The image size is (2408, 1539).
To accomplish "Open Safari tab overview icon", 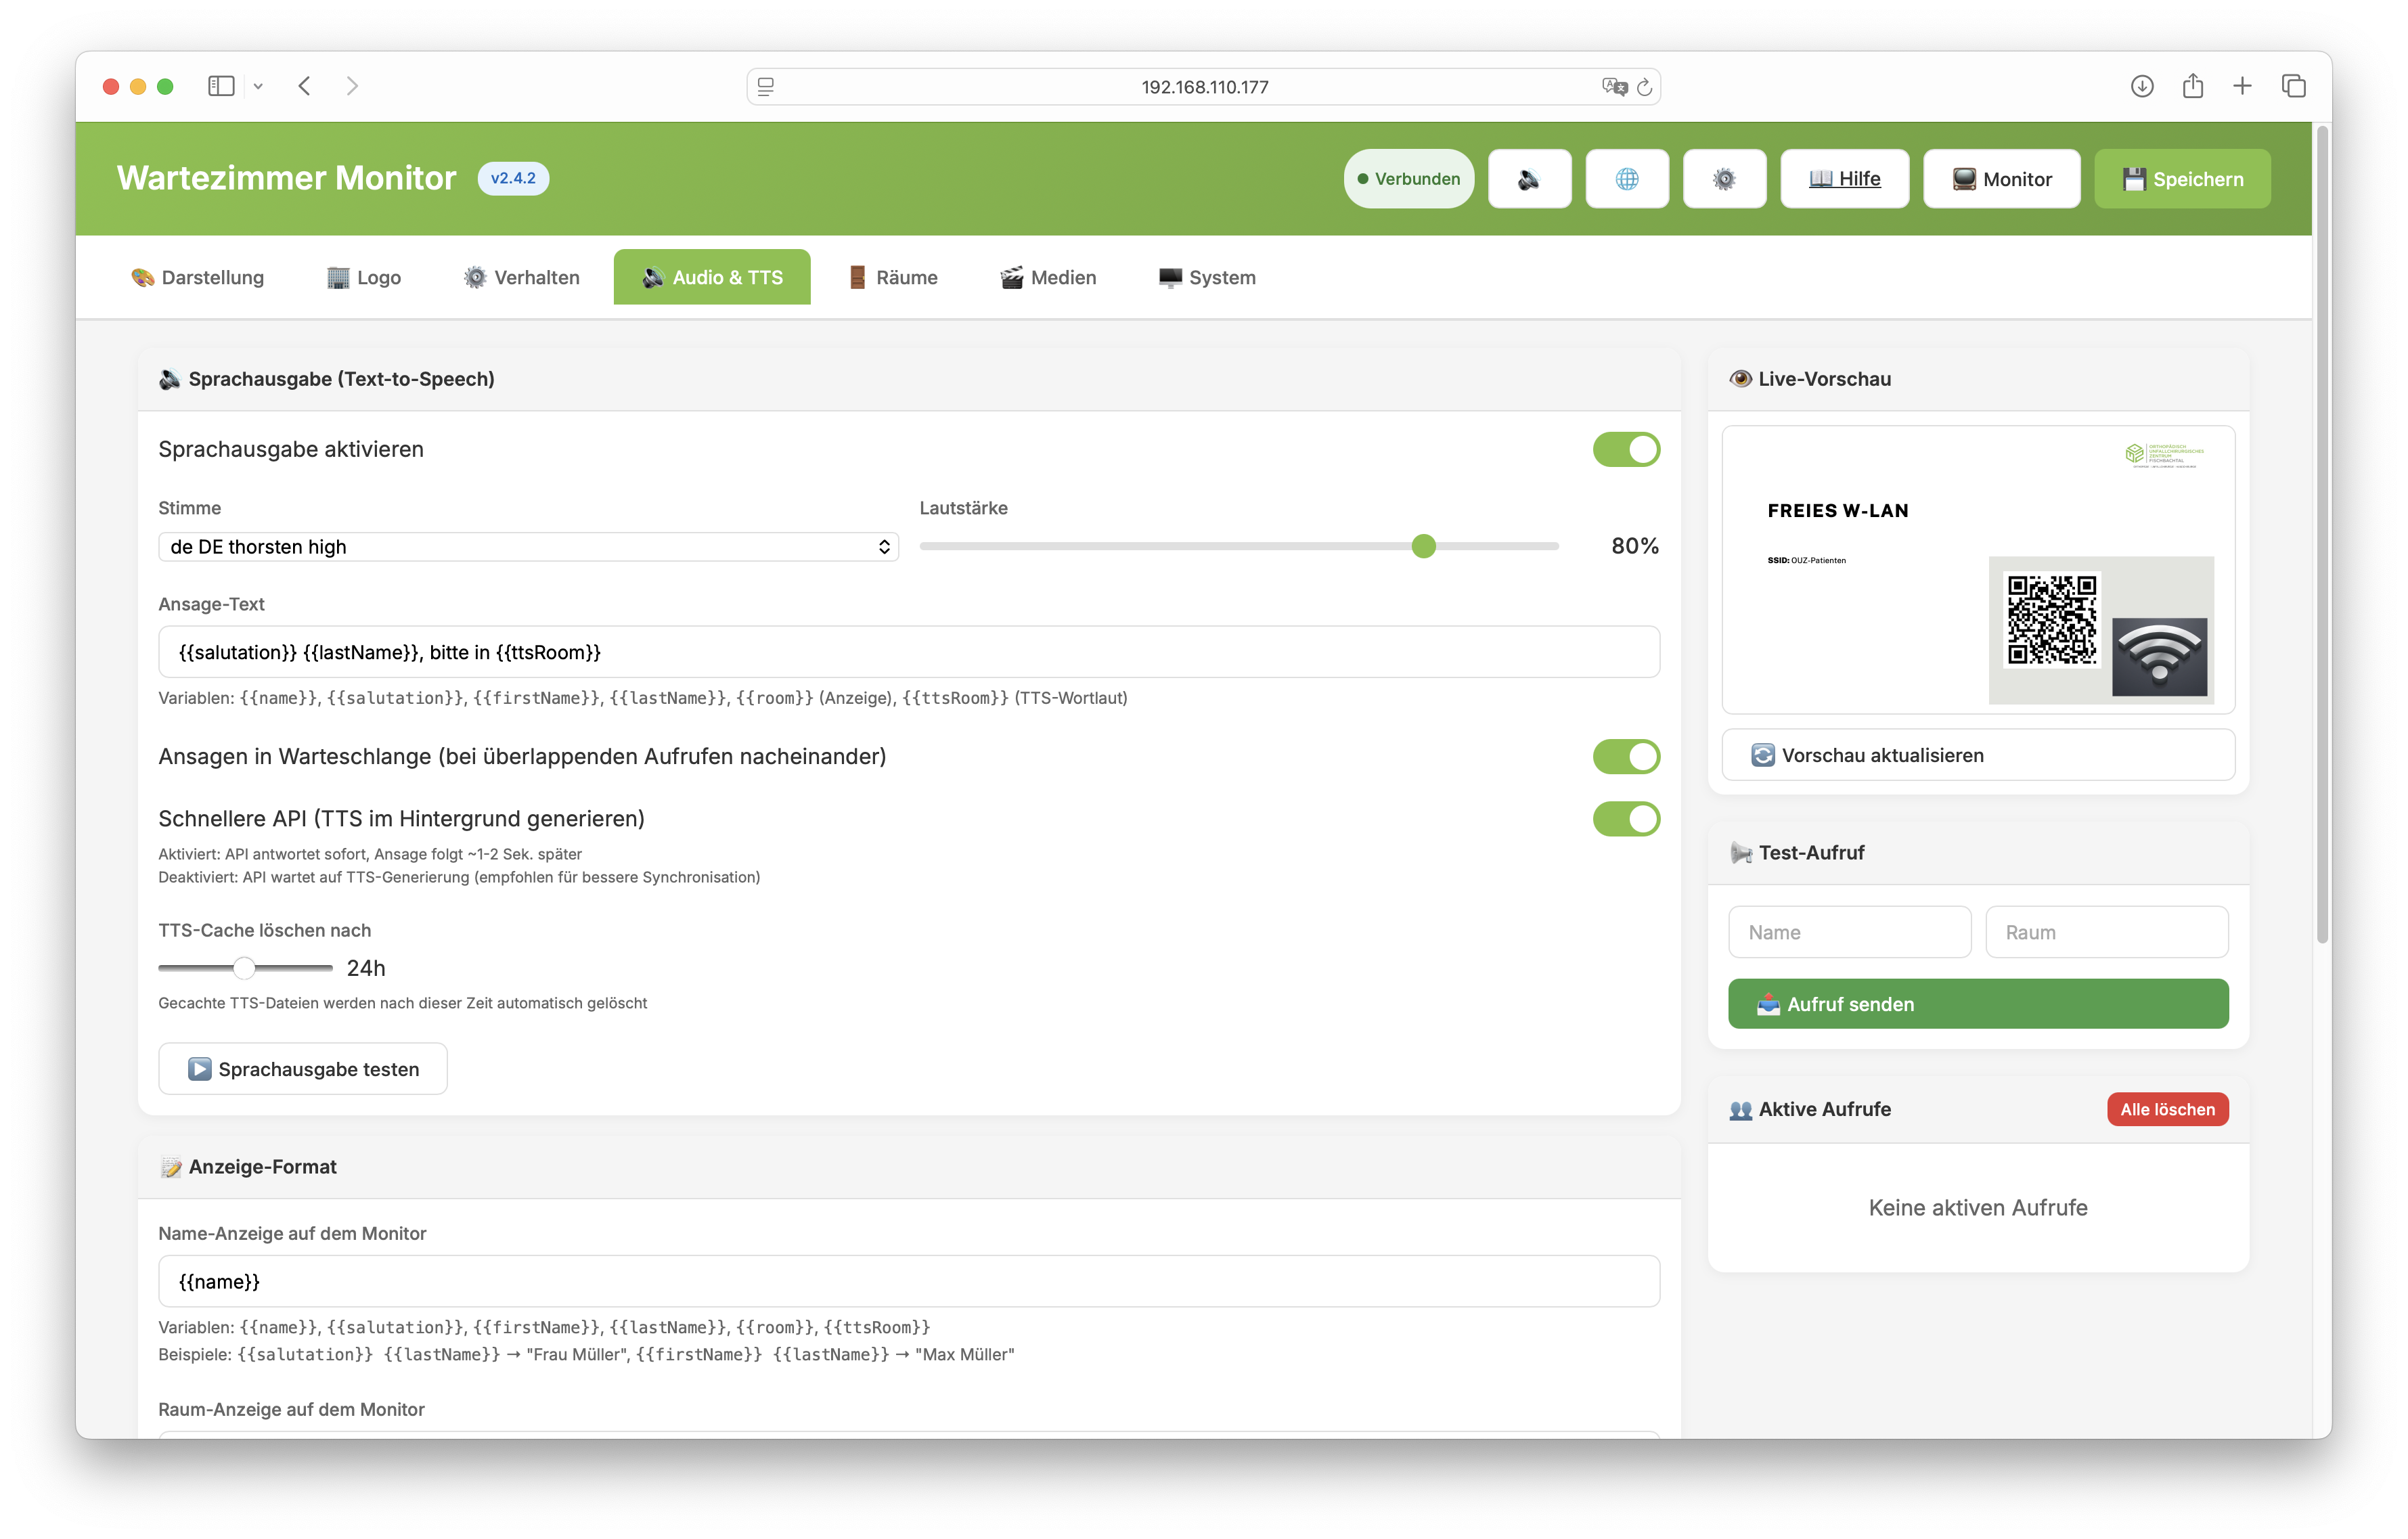I will click(2294, 86).
